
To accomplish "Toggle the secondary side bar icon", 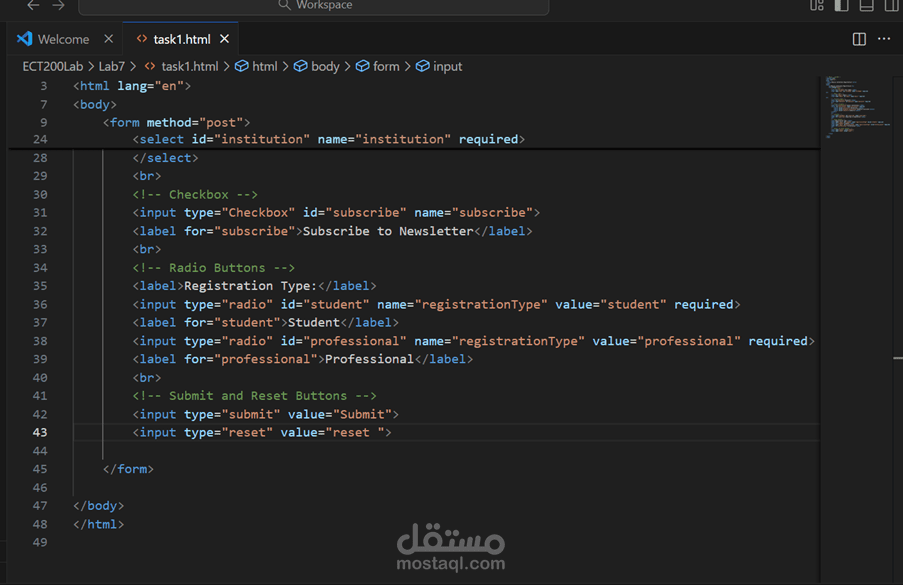I will pyautogui.click(x=890, y=6).
